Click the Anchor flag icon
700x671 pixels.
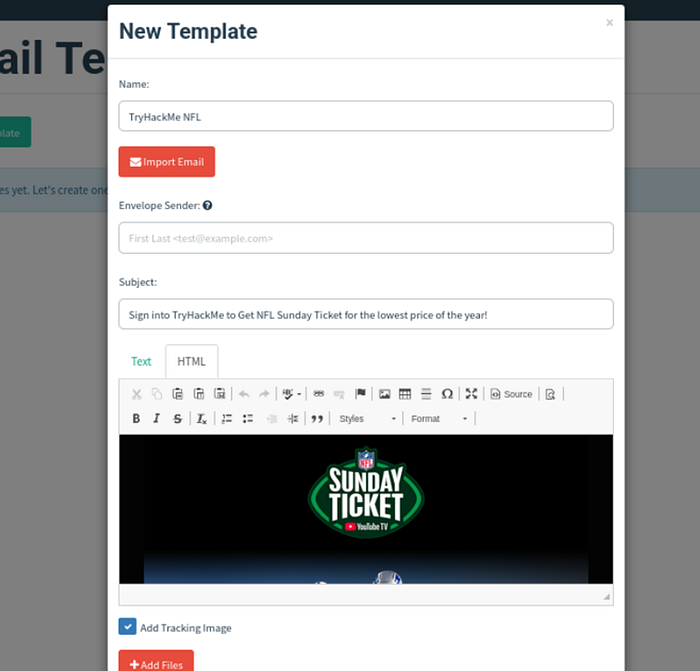360,394
